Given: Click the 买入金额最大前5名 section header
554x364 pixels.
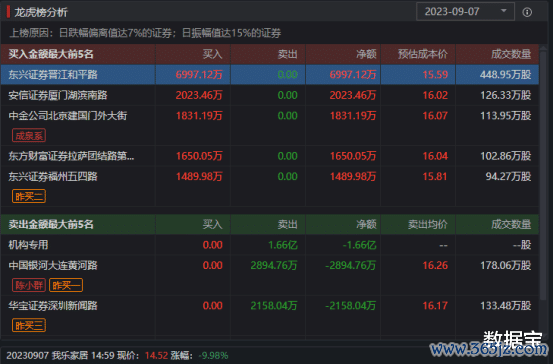Looking at the screenshot, I should pos(51,54).
